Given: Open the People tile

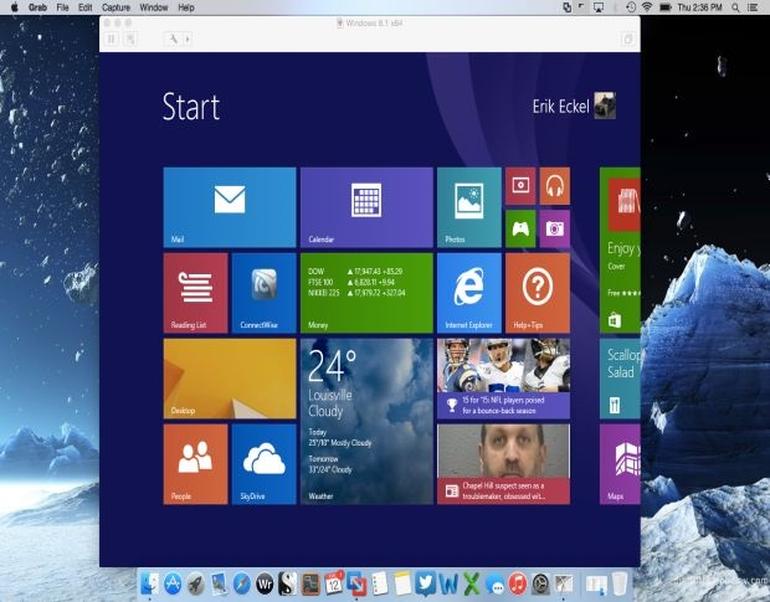Looking at the screenshot, I should pyautogui.click(x=195, y=464).
